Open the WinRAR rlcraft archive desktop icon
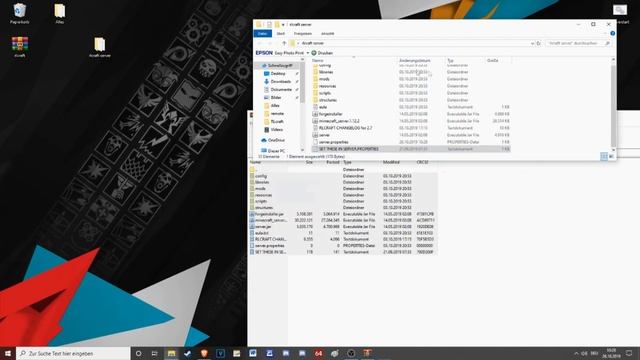This screenshot has height=360, width=640. coord(20,47)
